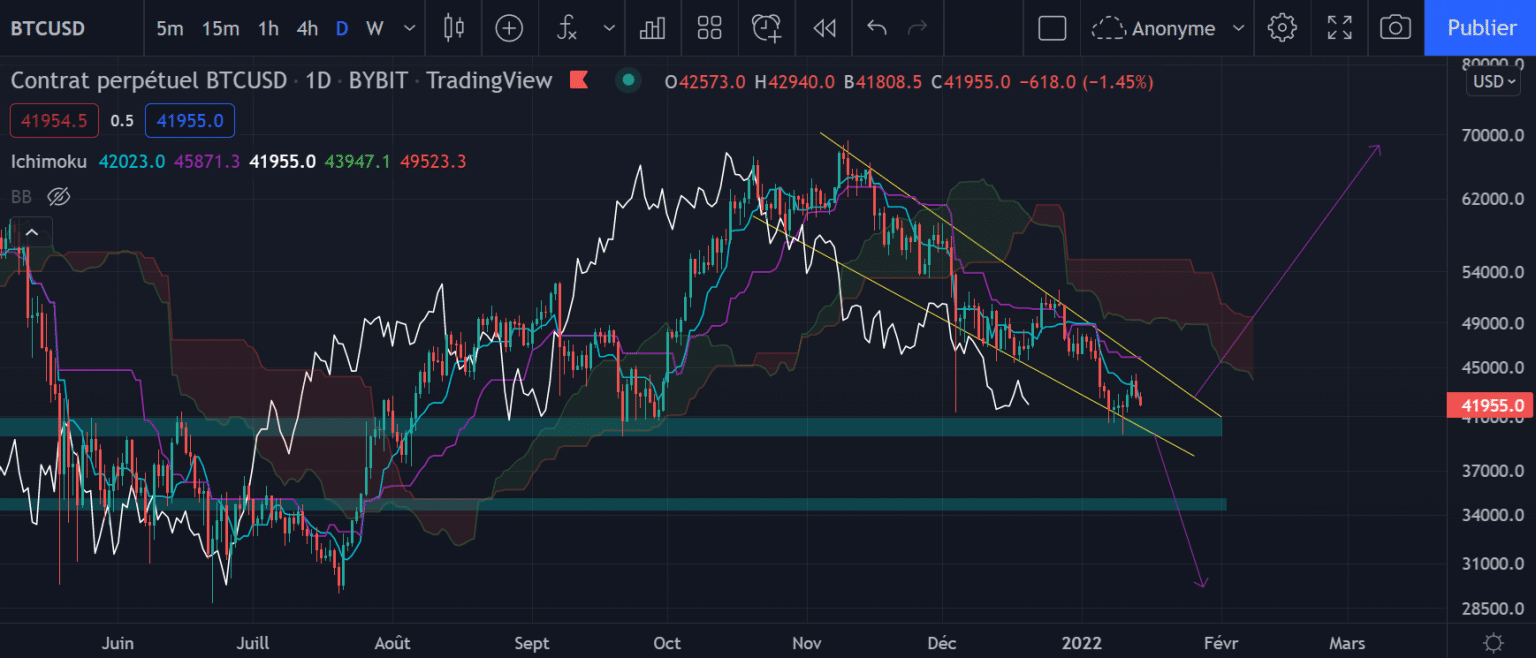Image resolution: width=1536 pixels, height=658 pixels.
Task: Redo the last chart action
Action: (x=917, y=28)
